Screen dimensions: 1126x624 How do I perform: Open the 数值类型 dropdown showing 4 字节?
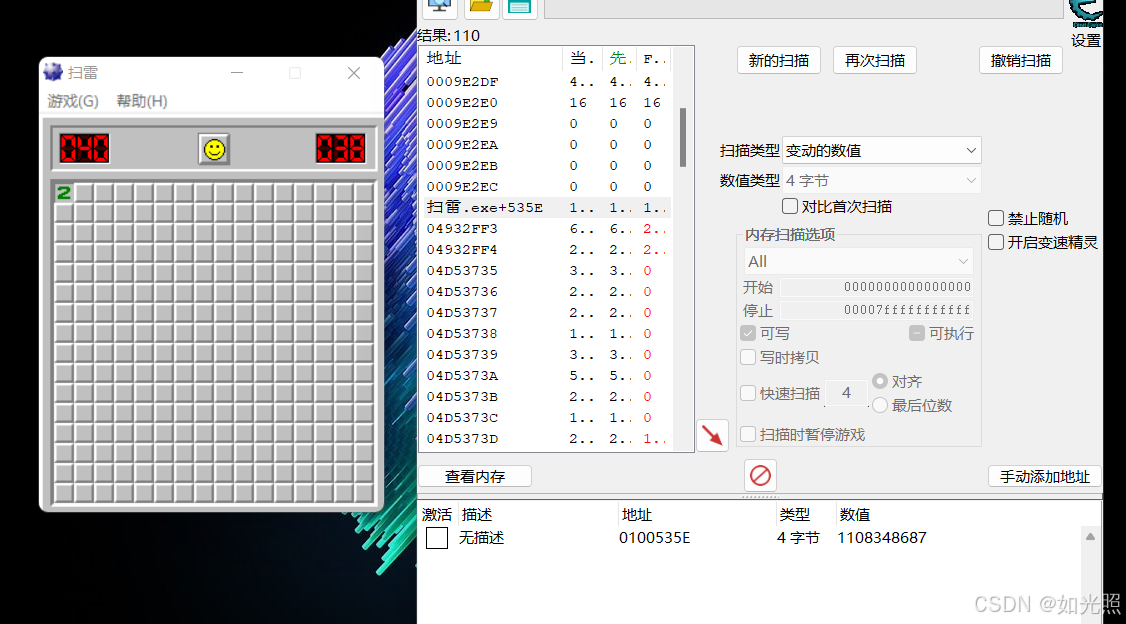click(x=881, y=181)
